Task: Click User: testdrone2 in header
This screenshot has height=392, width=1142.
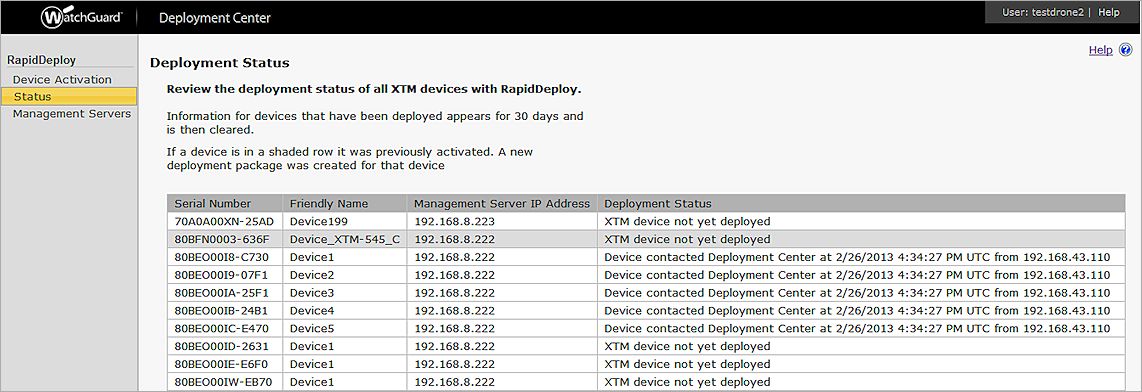Action: [1044, 12]
